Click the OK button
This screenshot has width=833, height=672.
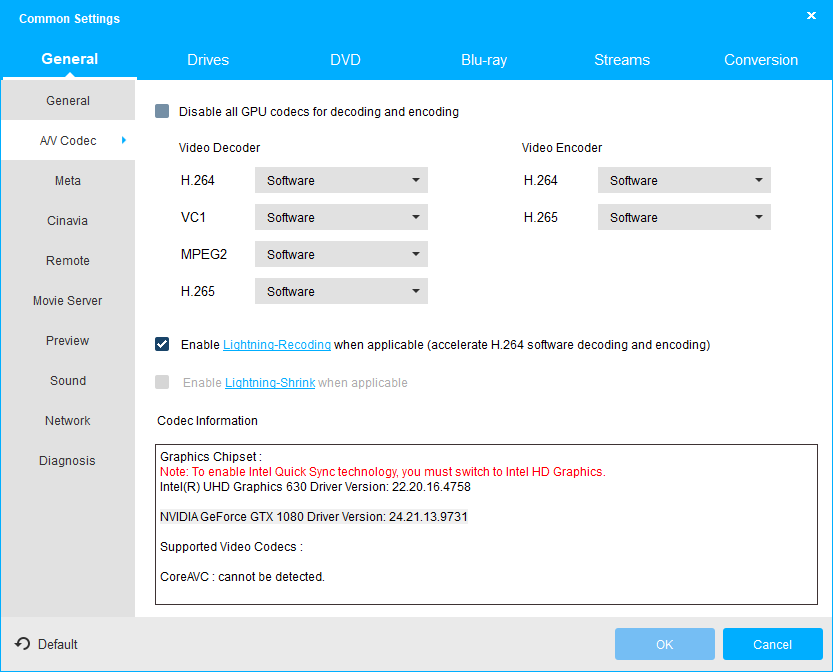[665, 644]
